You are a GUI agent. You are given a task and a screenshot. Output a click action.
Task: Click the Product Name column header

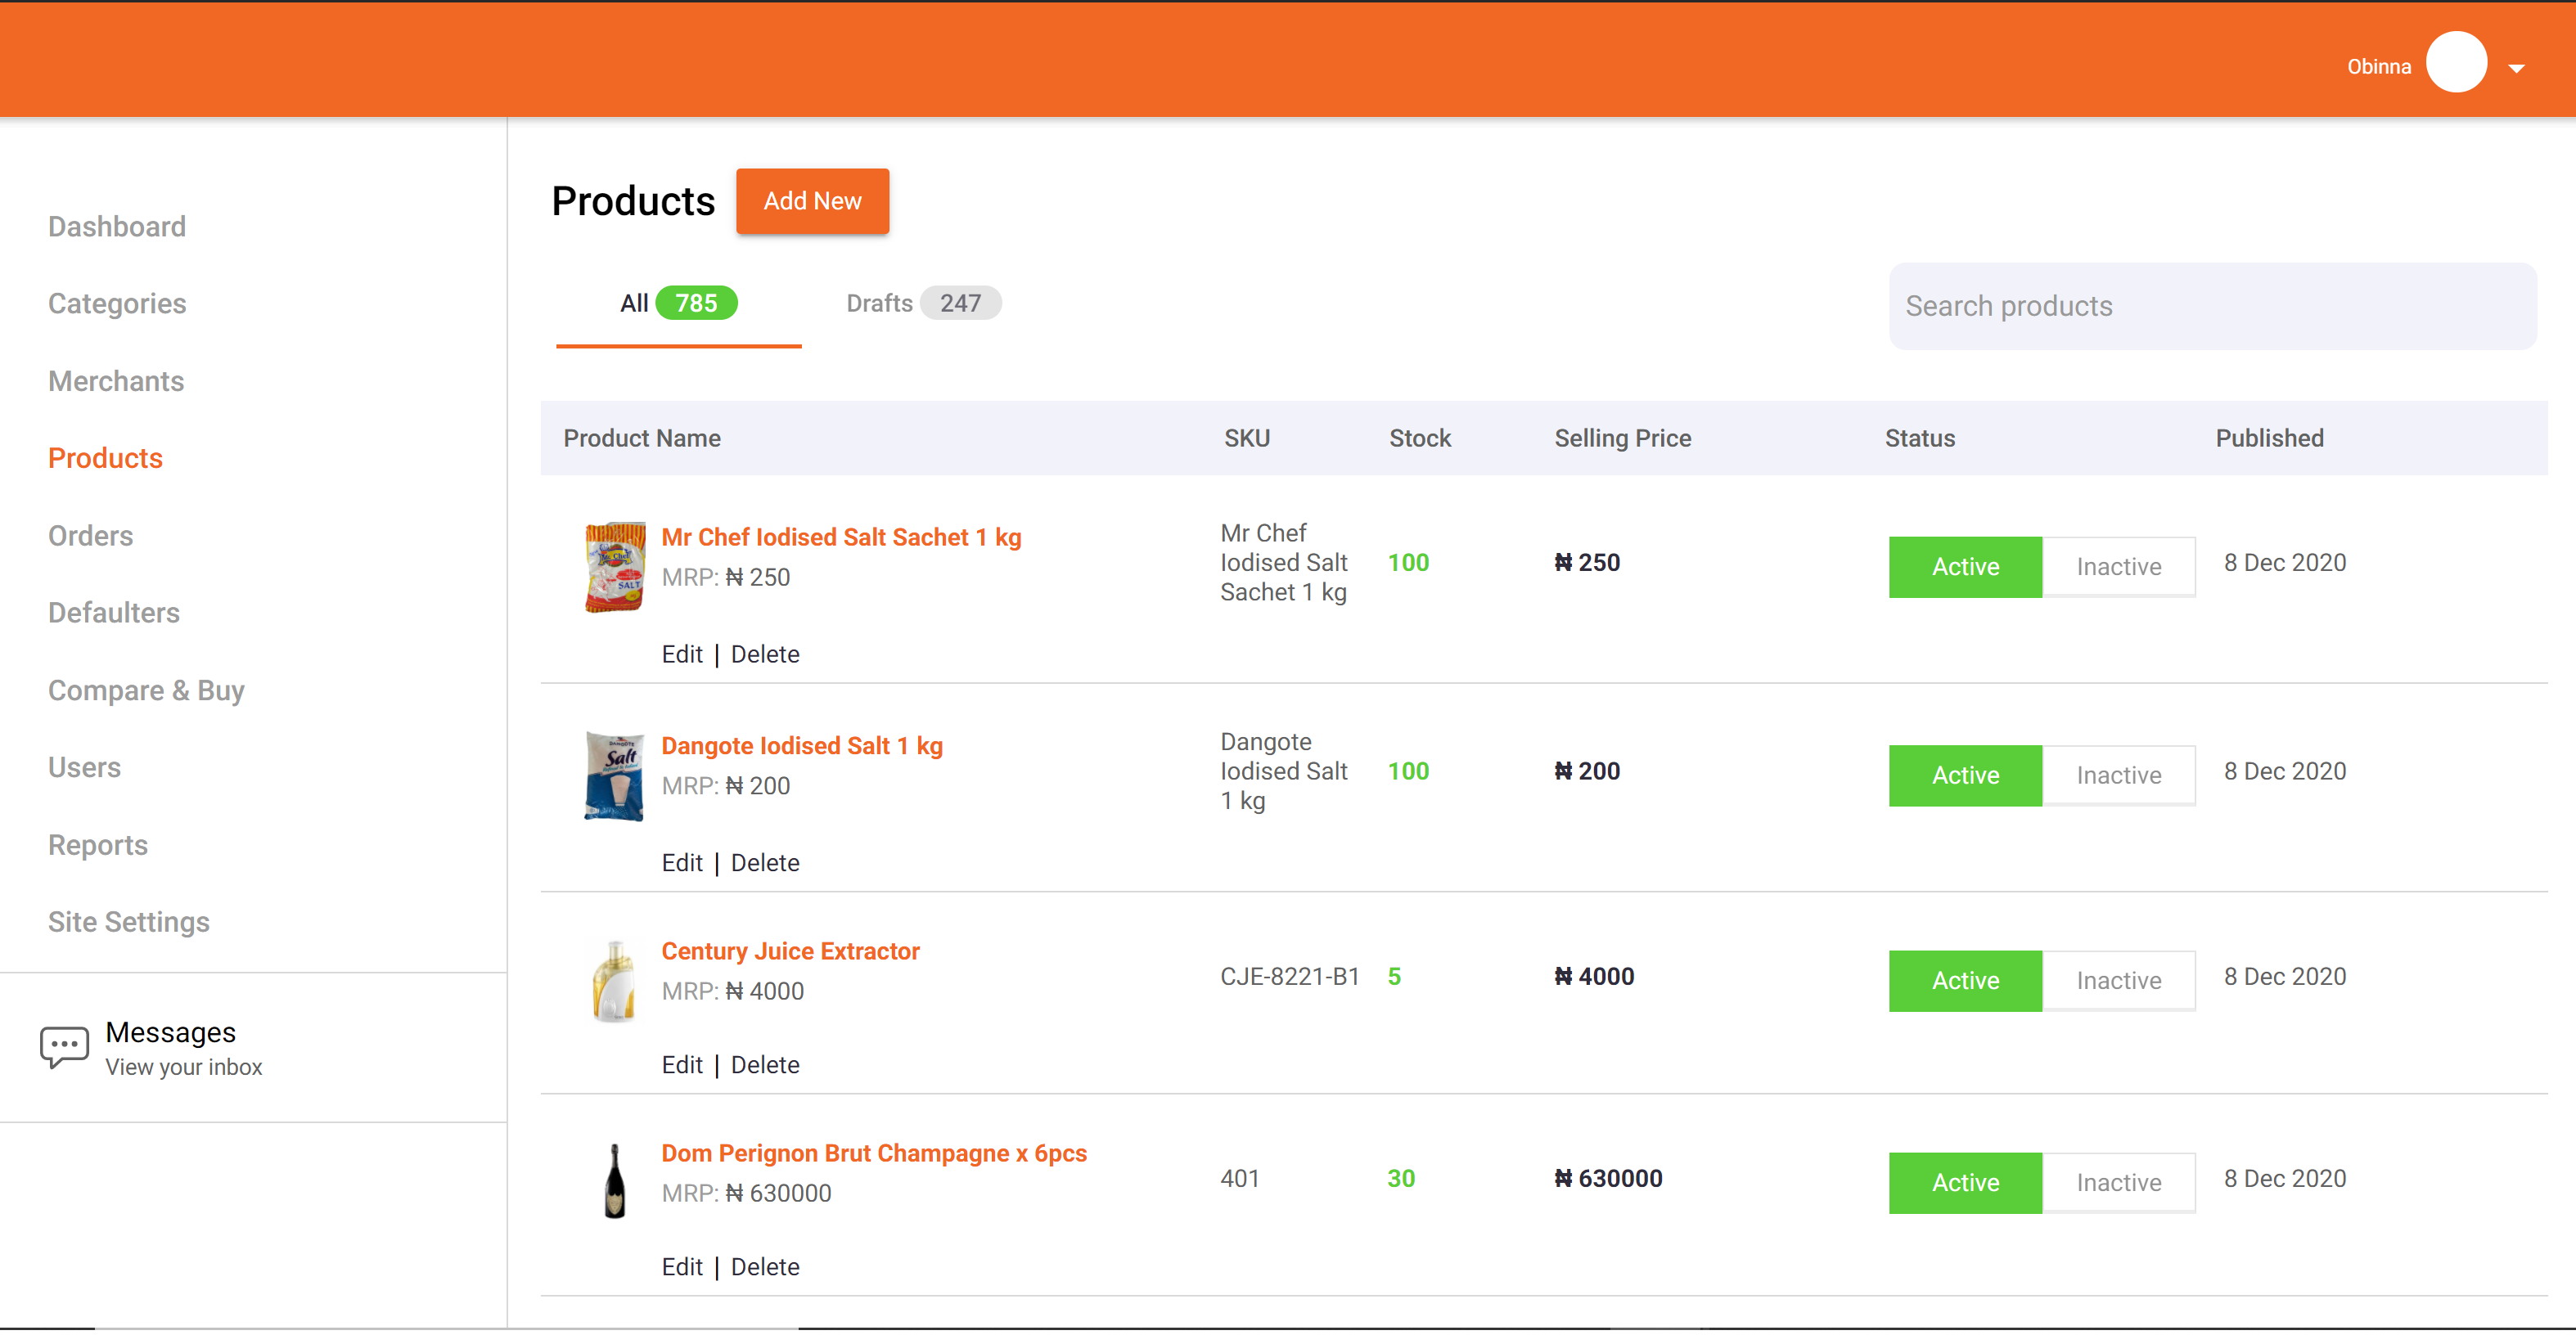pyautogui.click(x=642, y=438)
